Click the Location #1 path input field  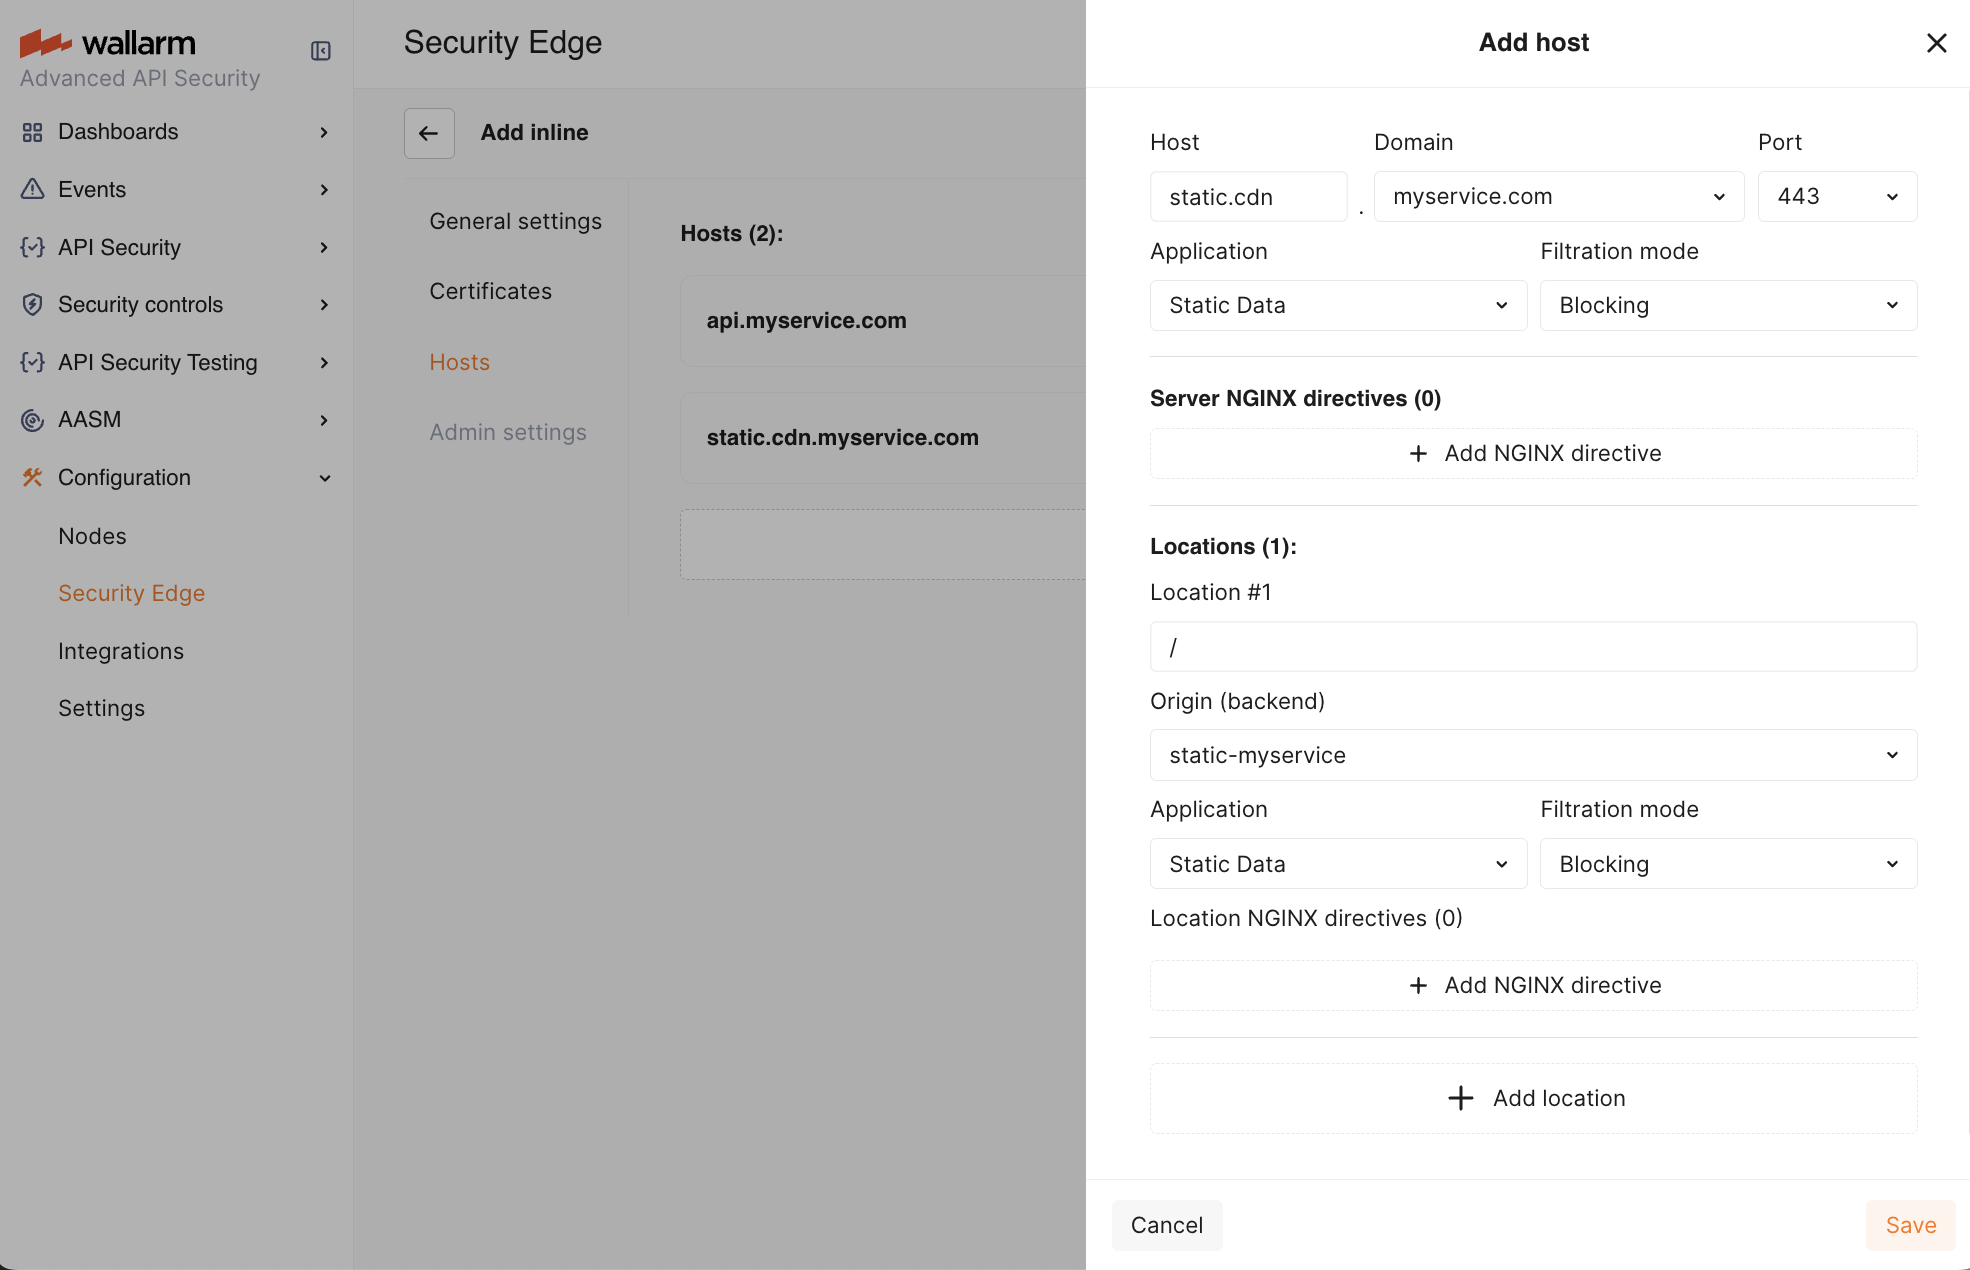point(1532,647)
